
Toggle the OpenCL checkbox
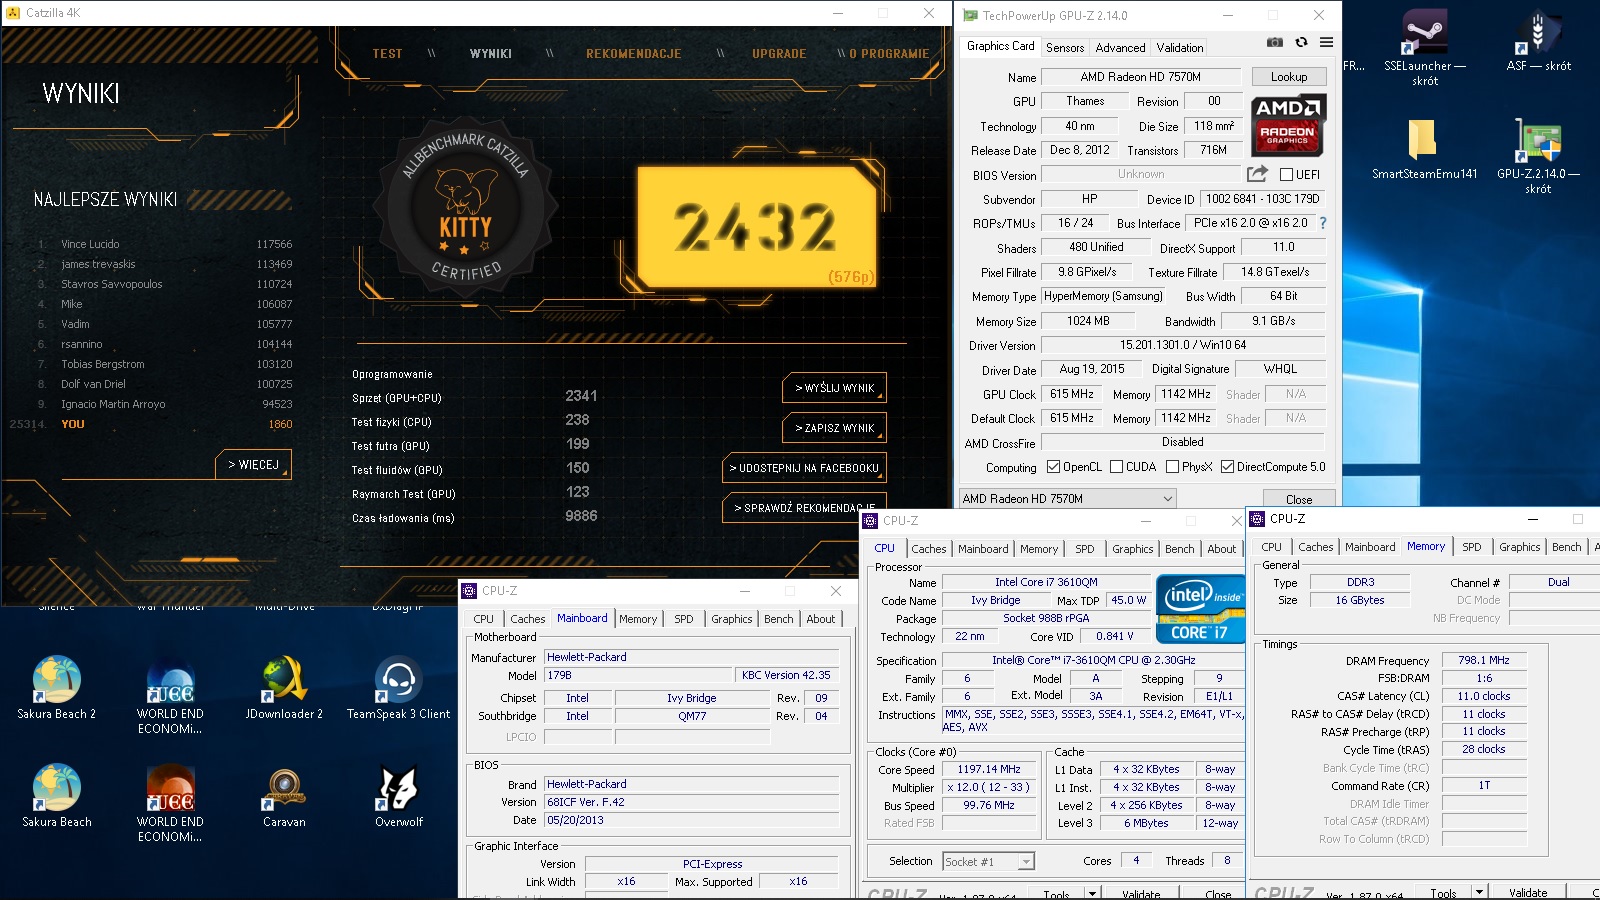tap(1053, 467)
